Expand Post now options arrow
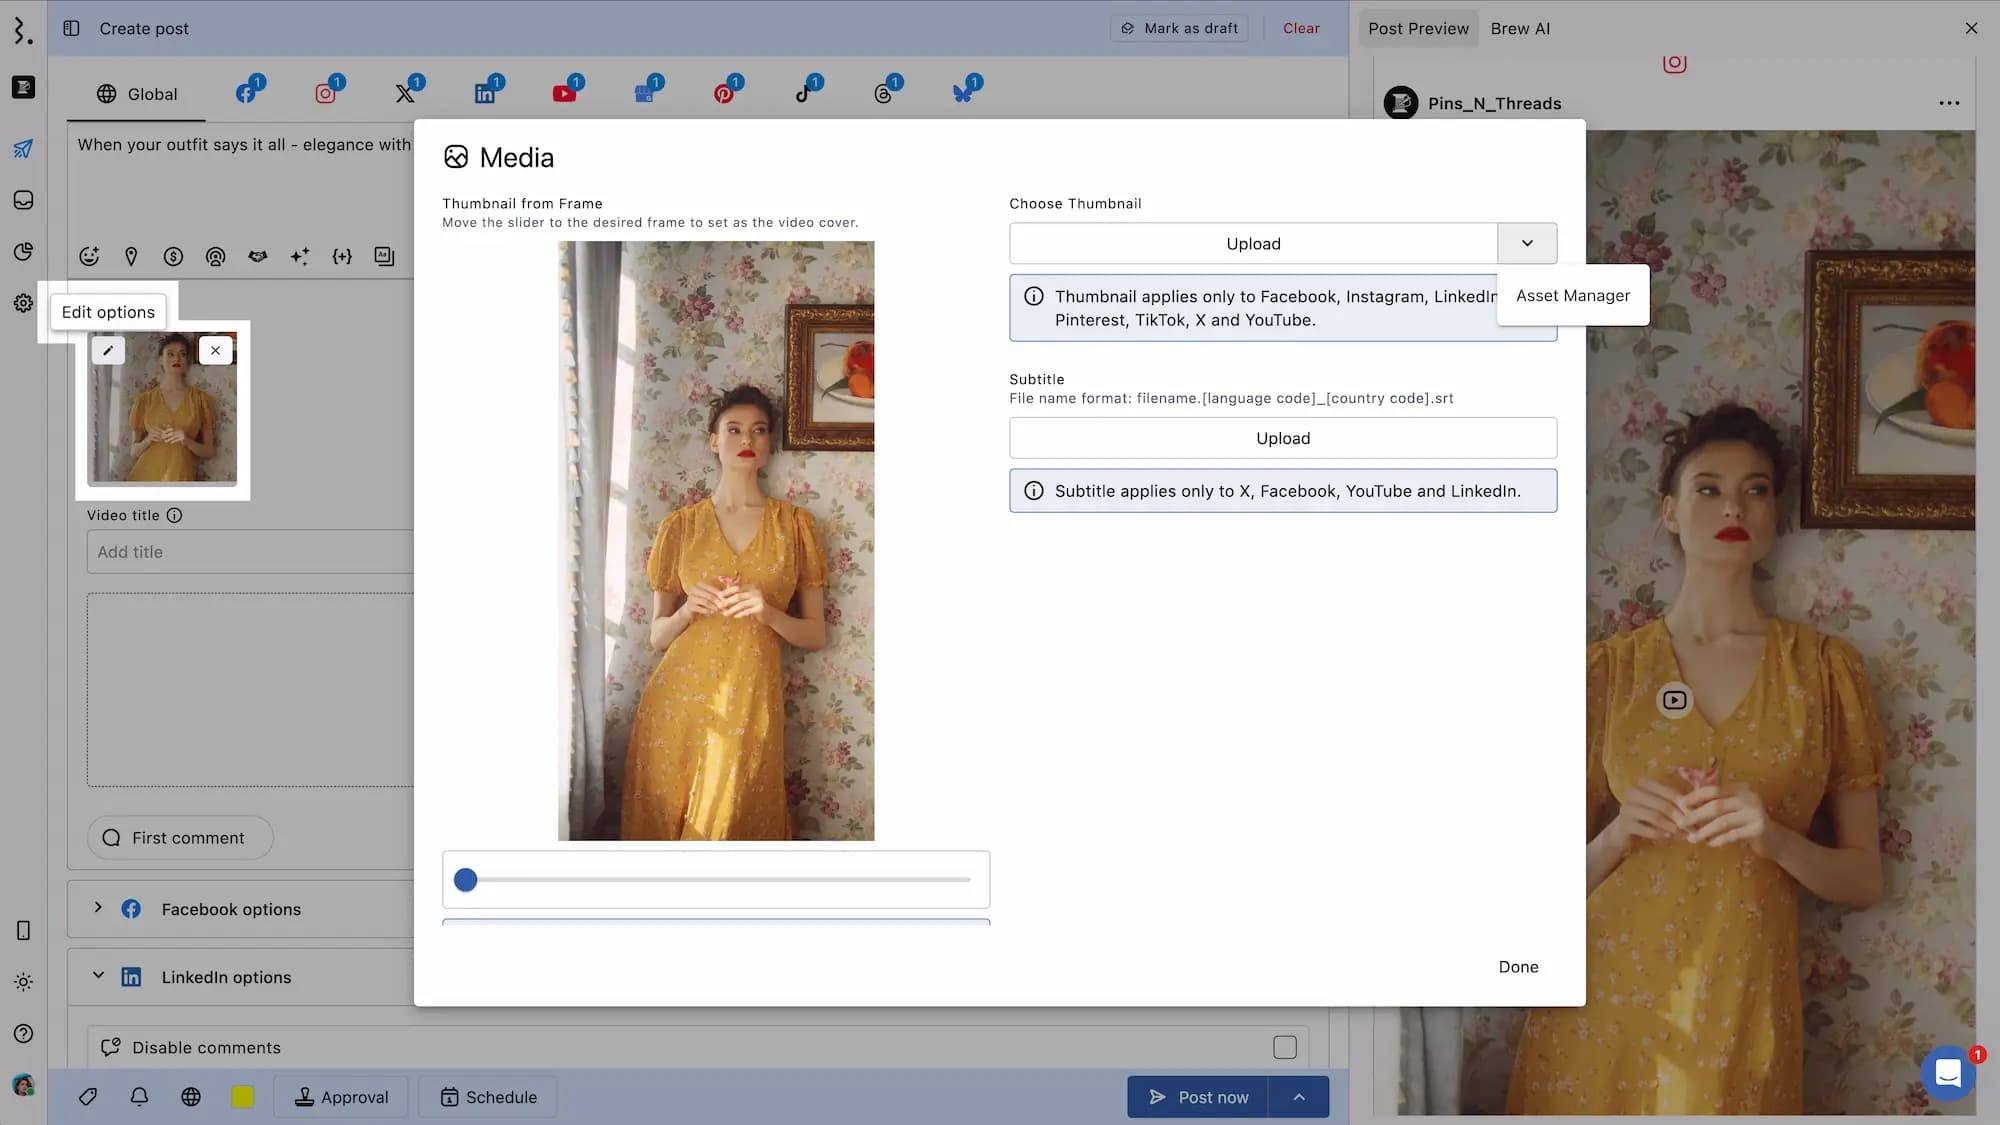Screen dimensions: 2000x1125 [1298, 1097]
